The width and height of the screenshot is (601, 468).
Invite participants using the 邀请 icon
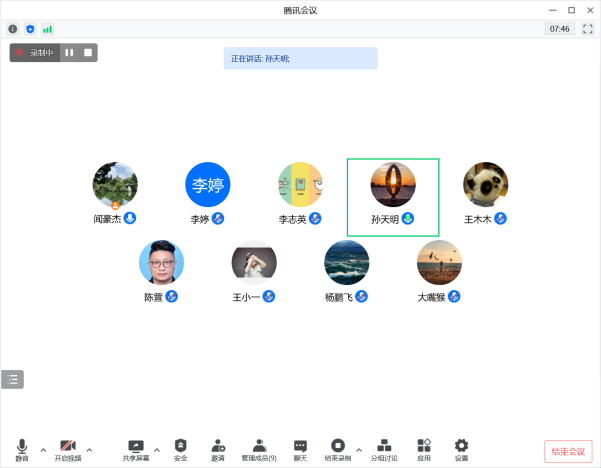pos(217,448)
